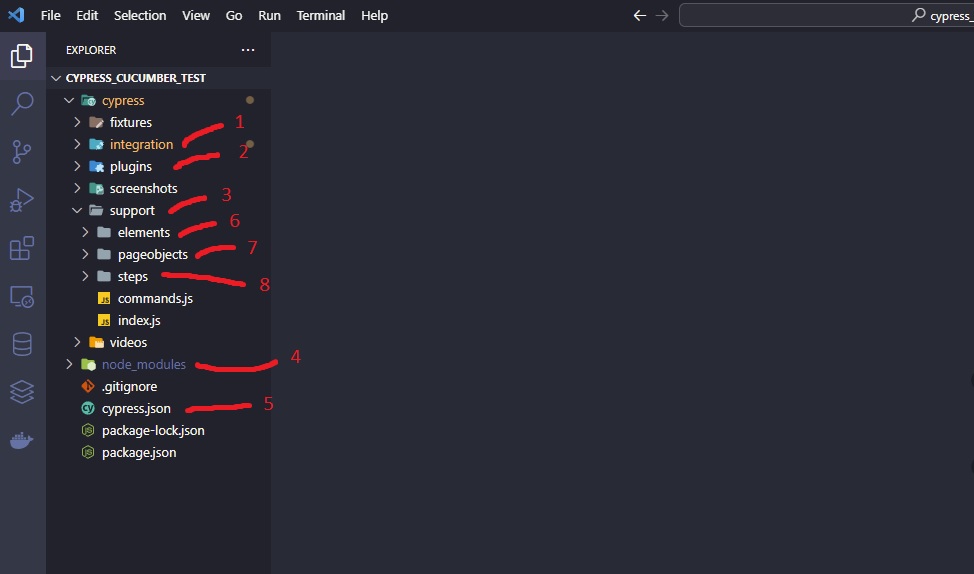Screen dimensions: 974x574
Task: Expand the node_modules folder chevron
Action: point(69,365)
